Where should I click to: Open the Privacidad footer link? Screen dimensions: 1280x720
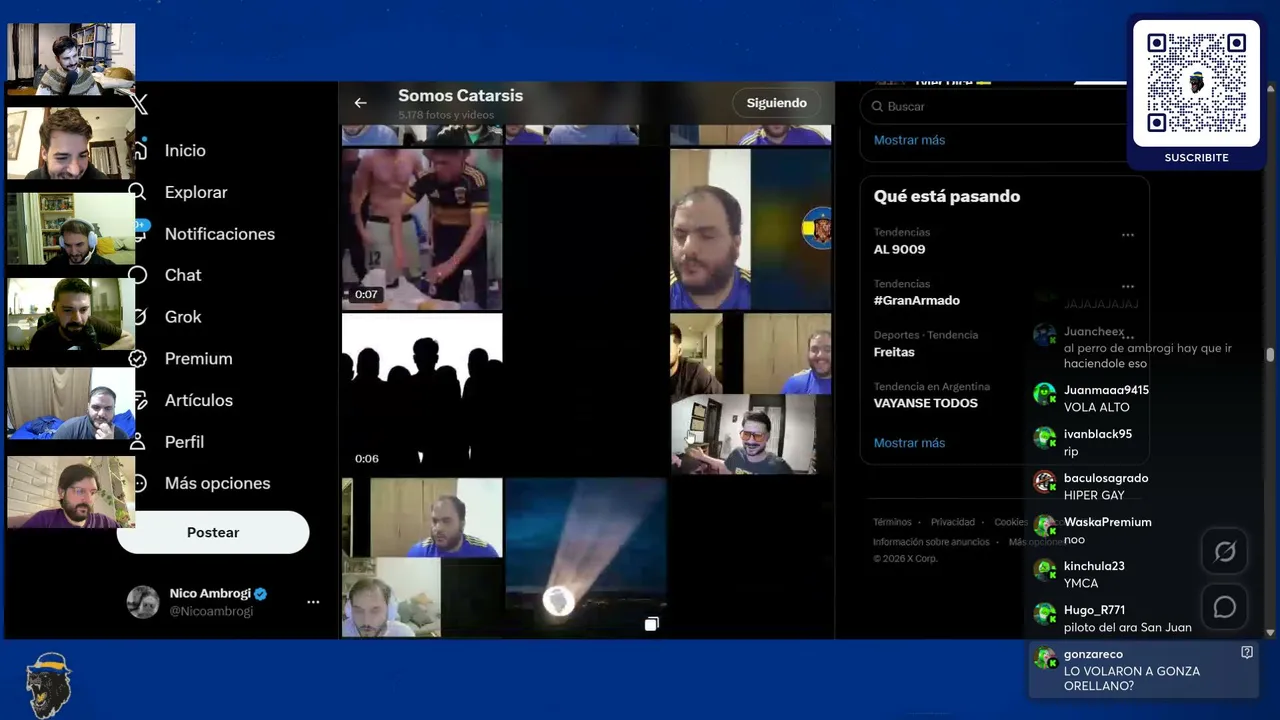click(x=953, y=522)
